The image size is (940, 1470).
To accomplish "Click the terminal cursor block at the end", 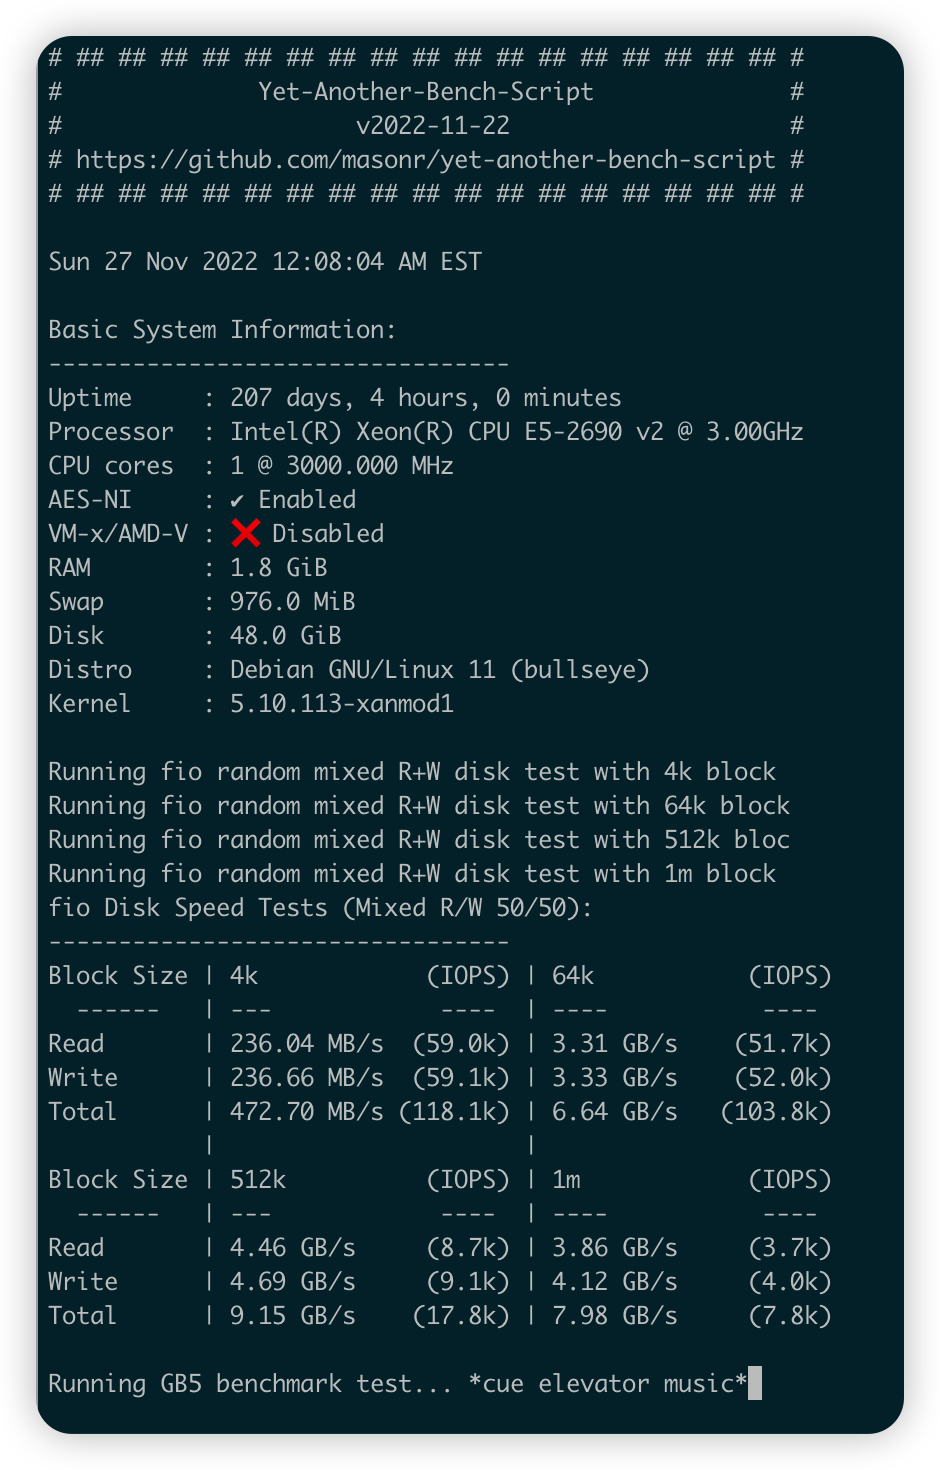I will click(755, 1383).
